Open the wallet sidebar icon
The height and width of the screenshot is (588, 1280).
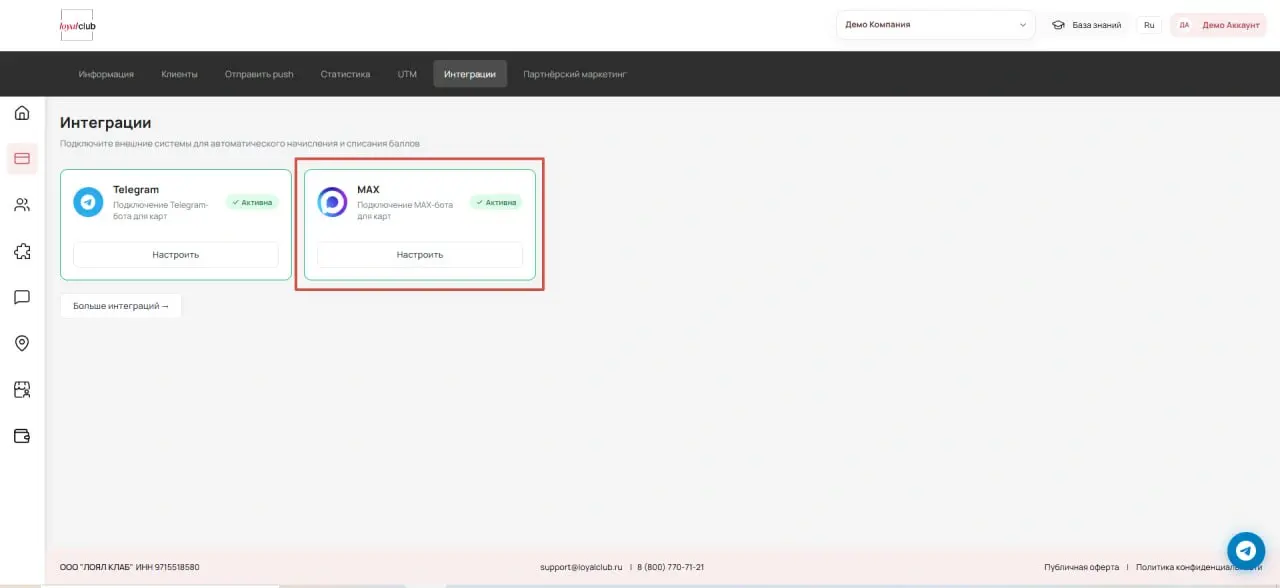[x=22, y=436]
